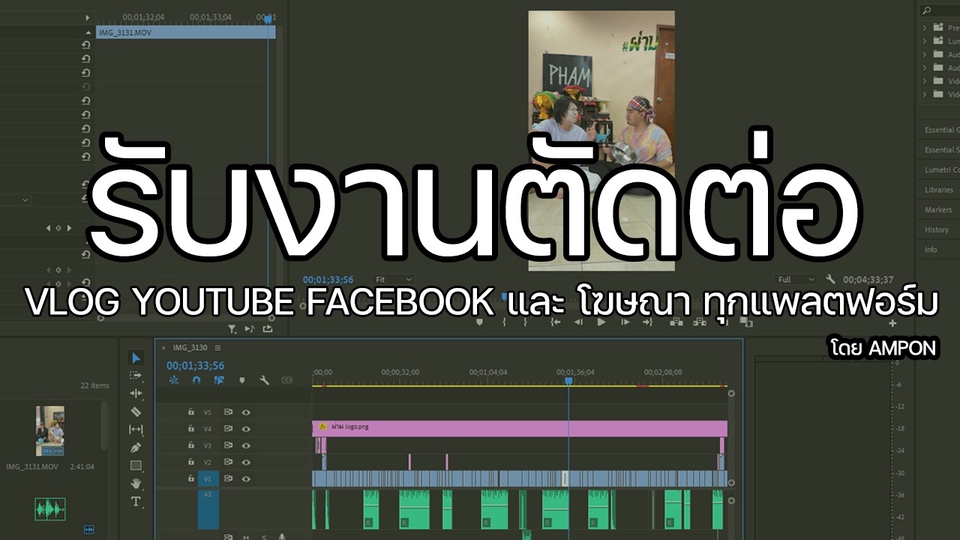This screenshot has width=960, height=540.
Task: Toggle V5 track output eye
Action: (246, 412)
